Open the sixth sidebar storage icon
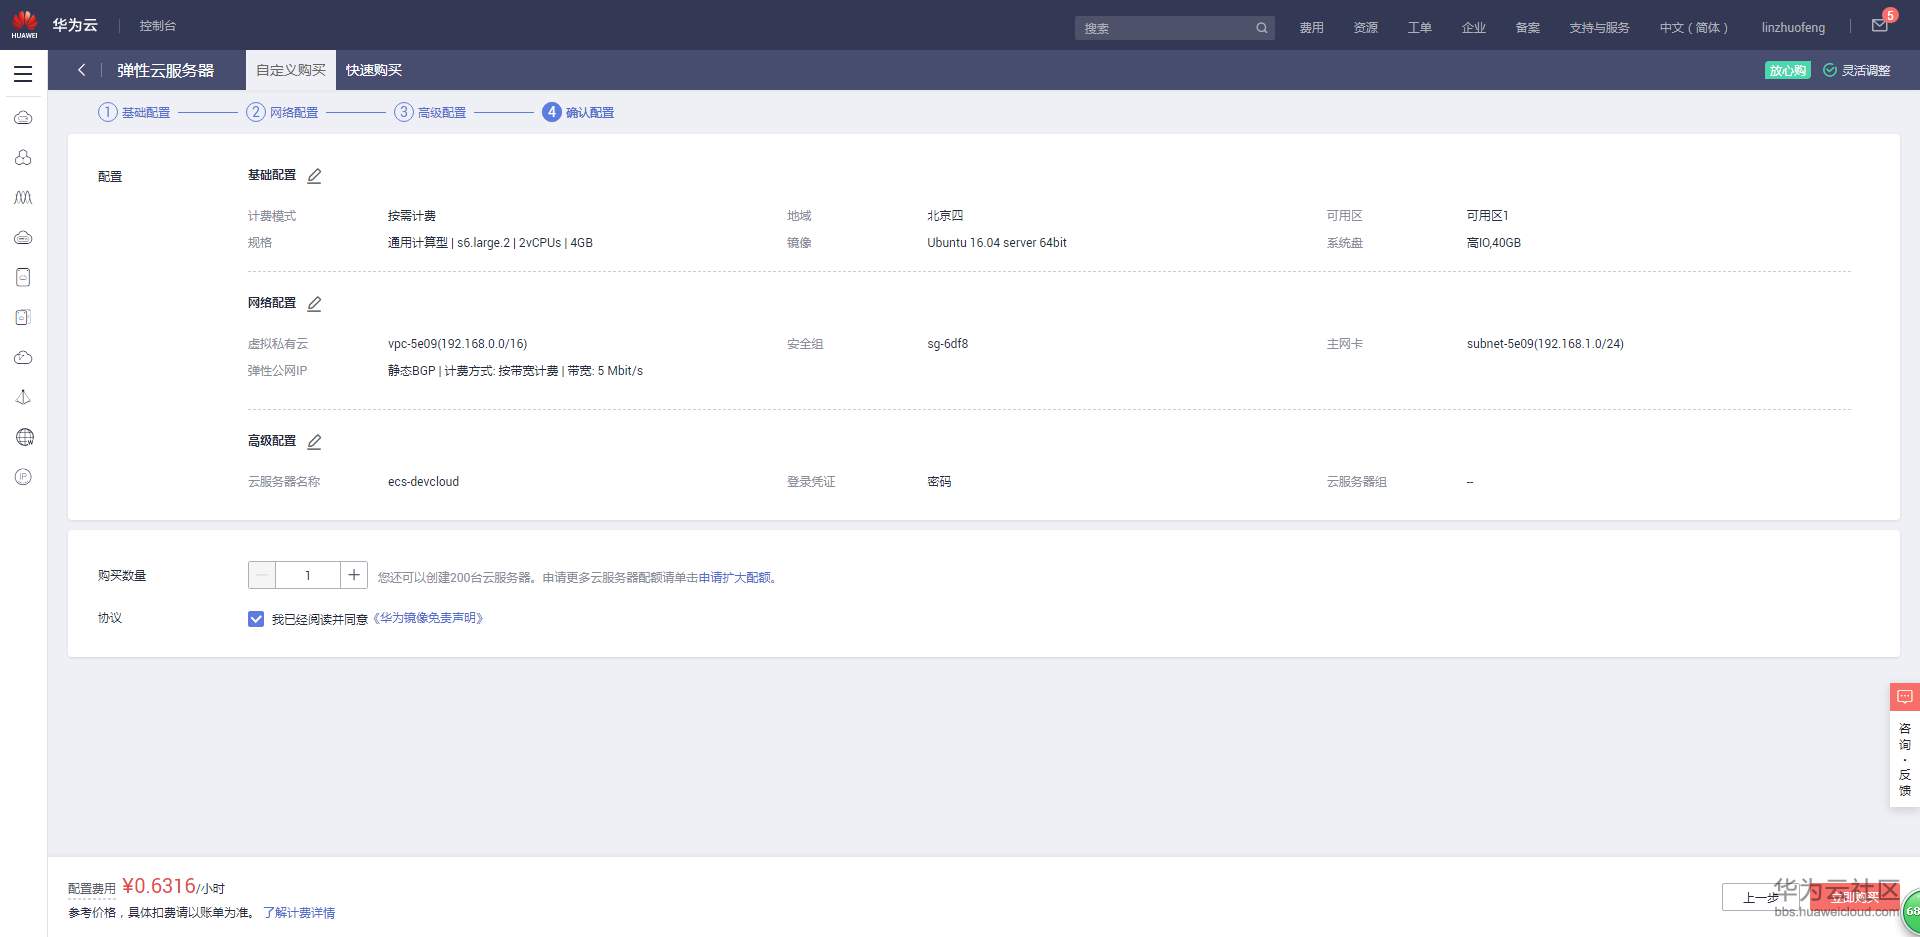The height and width of the screenshot is (937, 1920). click(x=23, y=317)
